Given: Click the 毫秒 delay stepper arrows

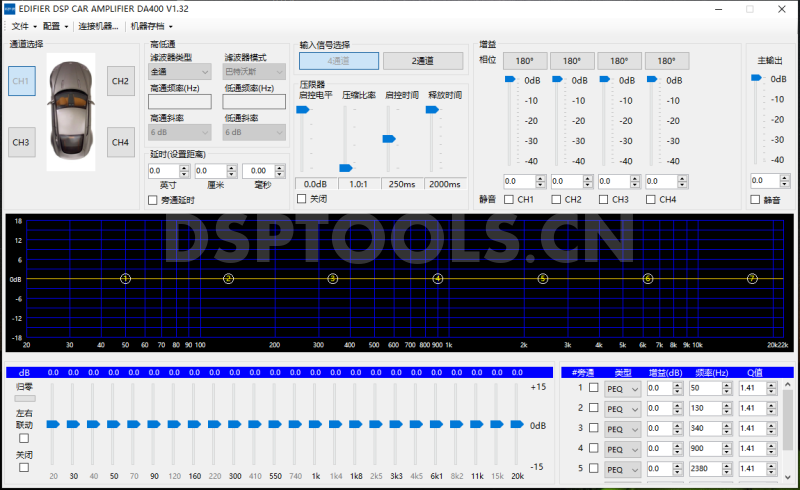Looking at the screenshot, I should [280, 171].
